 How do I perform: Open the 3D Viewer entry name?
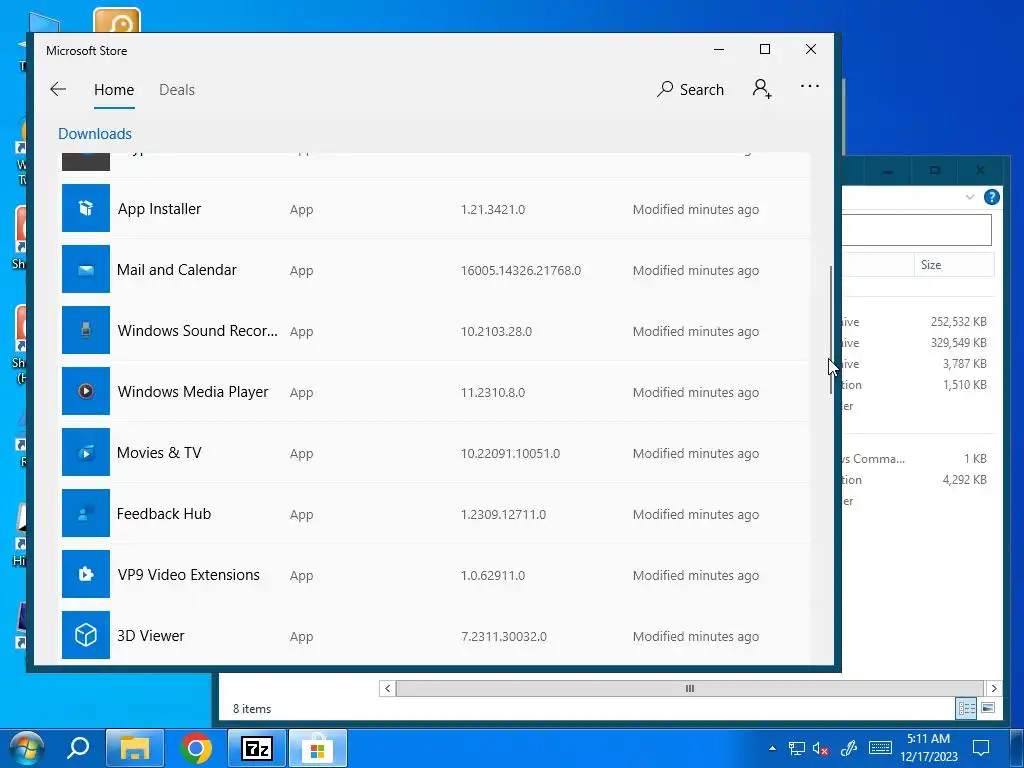pos(151,636)
